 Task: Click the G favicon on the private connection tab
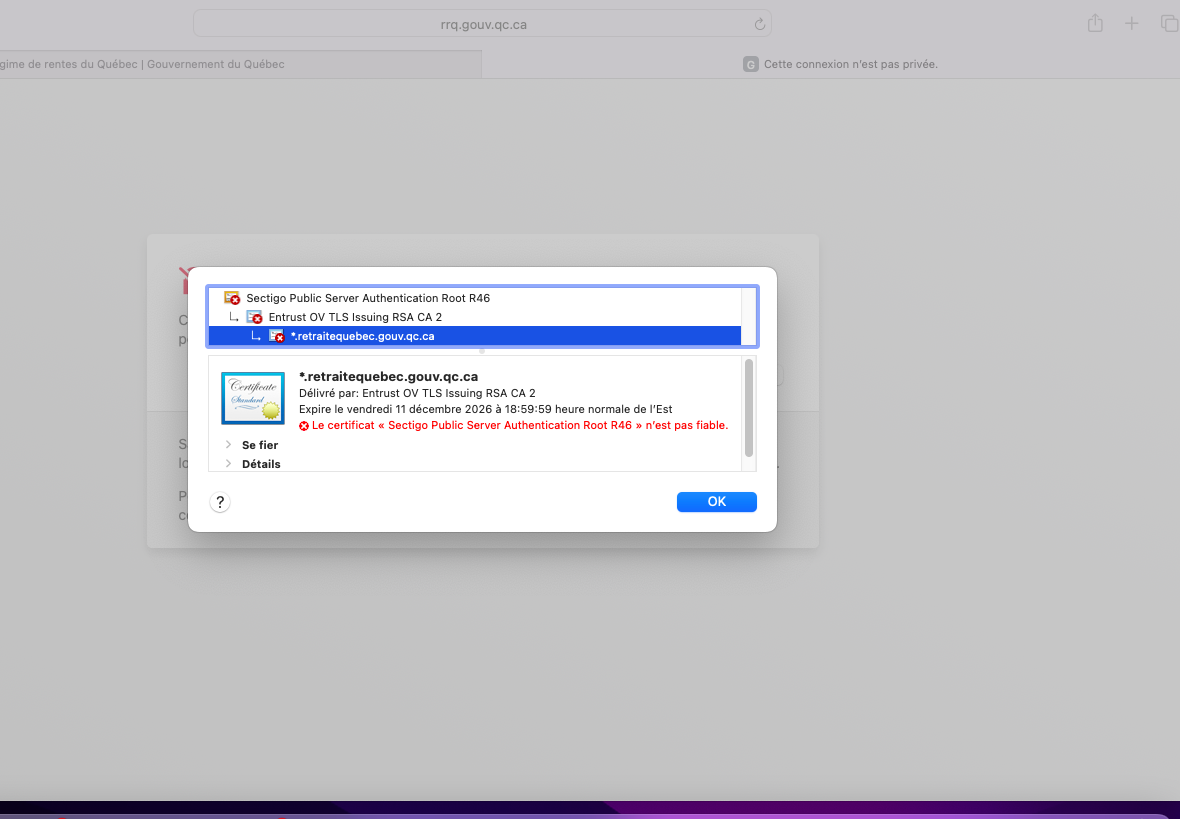click(x=750, y=65)
